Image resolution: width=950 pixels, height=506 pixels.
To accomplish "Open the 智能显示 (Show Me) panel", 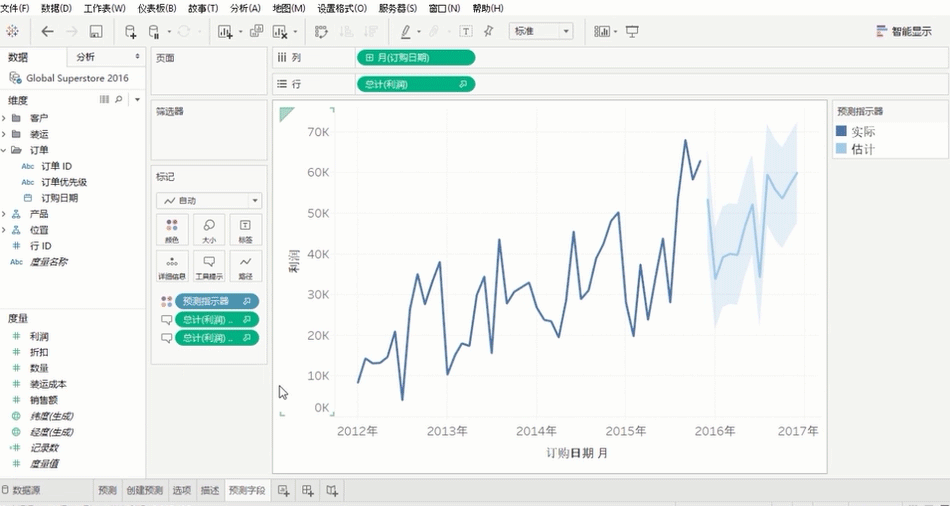I will [x=903, y=31].
